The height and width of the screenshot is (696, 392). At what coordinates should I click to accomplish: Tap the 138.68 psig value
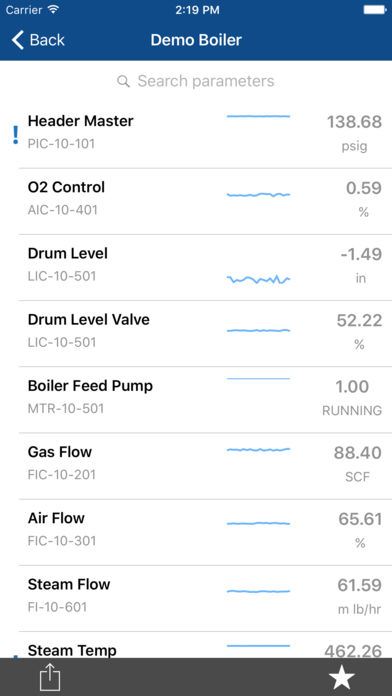(x=354, y=132)
